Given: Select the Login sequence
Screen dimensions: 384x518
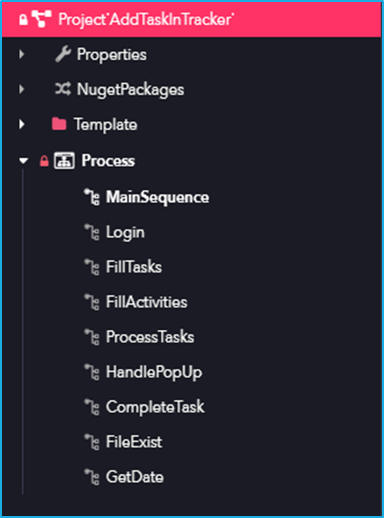Looking at the screenshot, I should pos(125,232).
